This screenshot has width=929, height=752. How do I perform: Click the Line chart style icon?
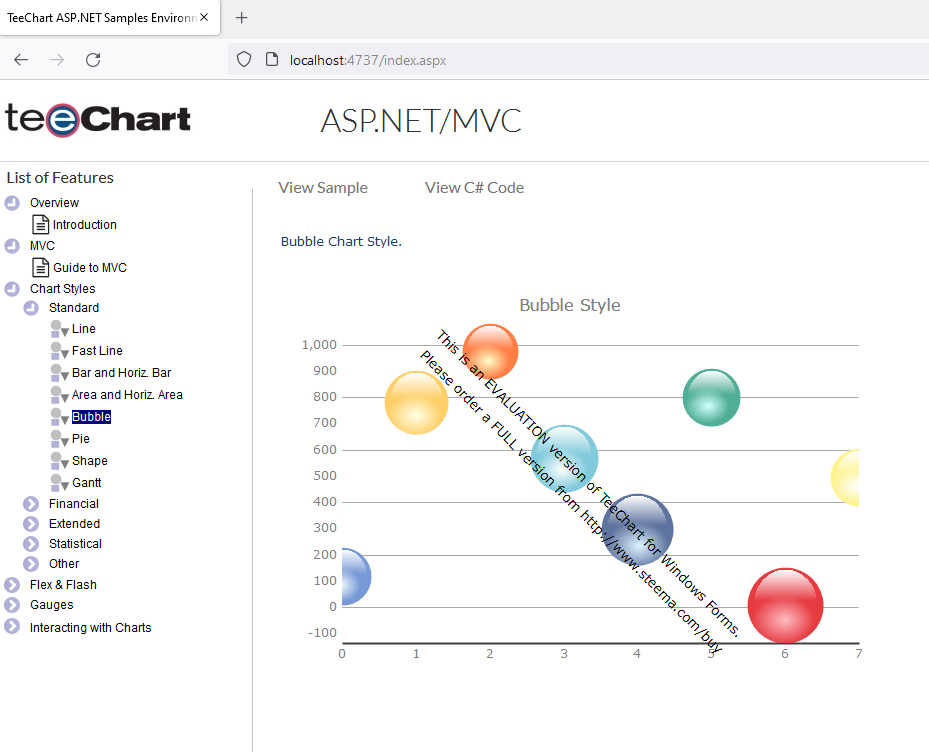59,329
